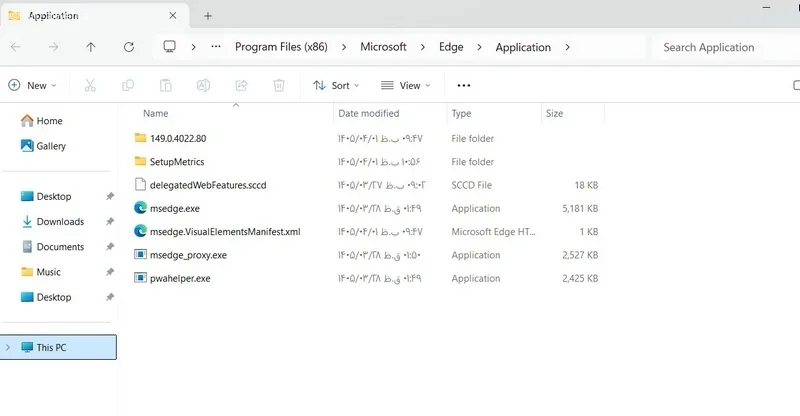The width and height of the screenshot is (800, 416).
Task: Go back to previous folder
Action: (16, 47)
